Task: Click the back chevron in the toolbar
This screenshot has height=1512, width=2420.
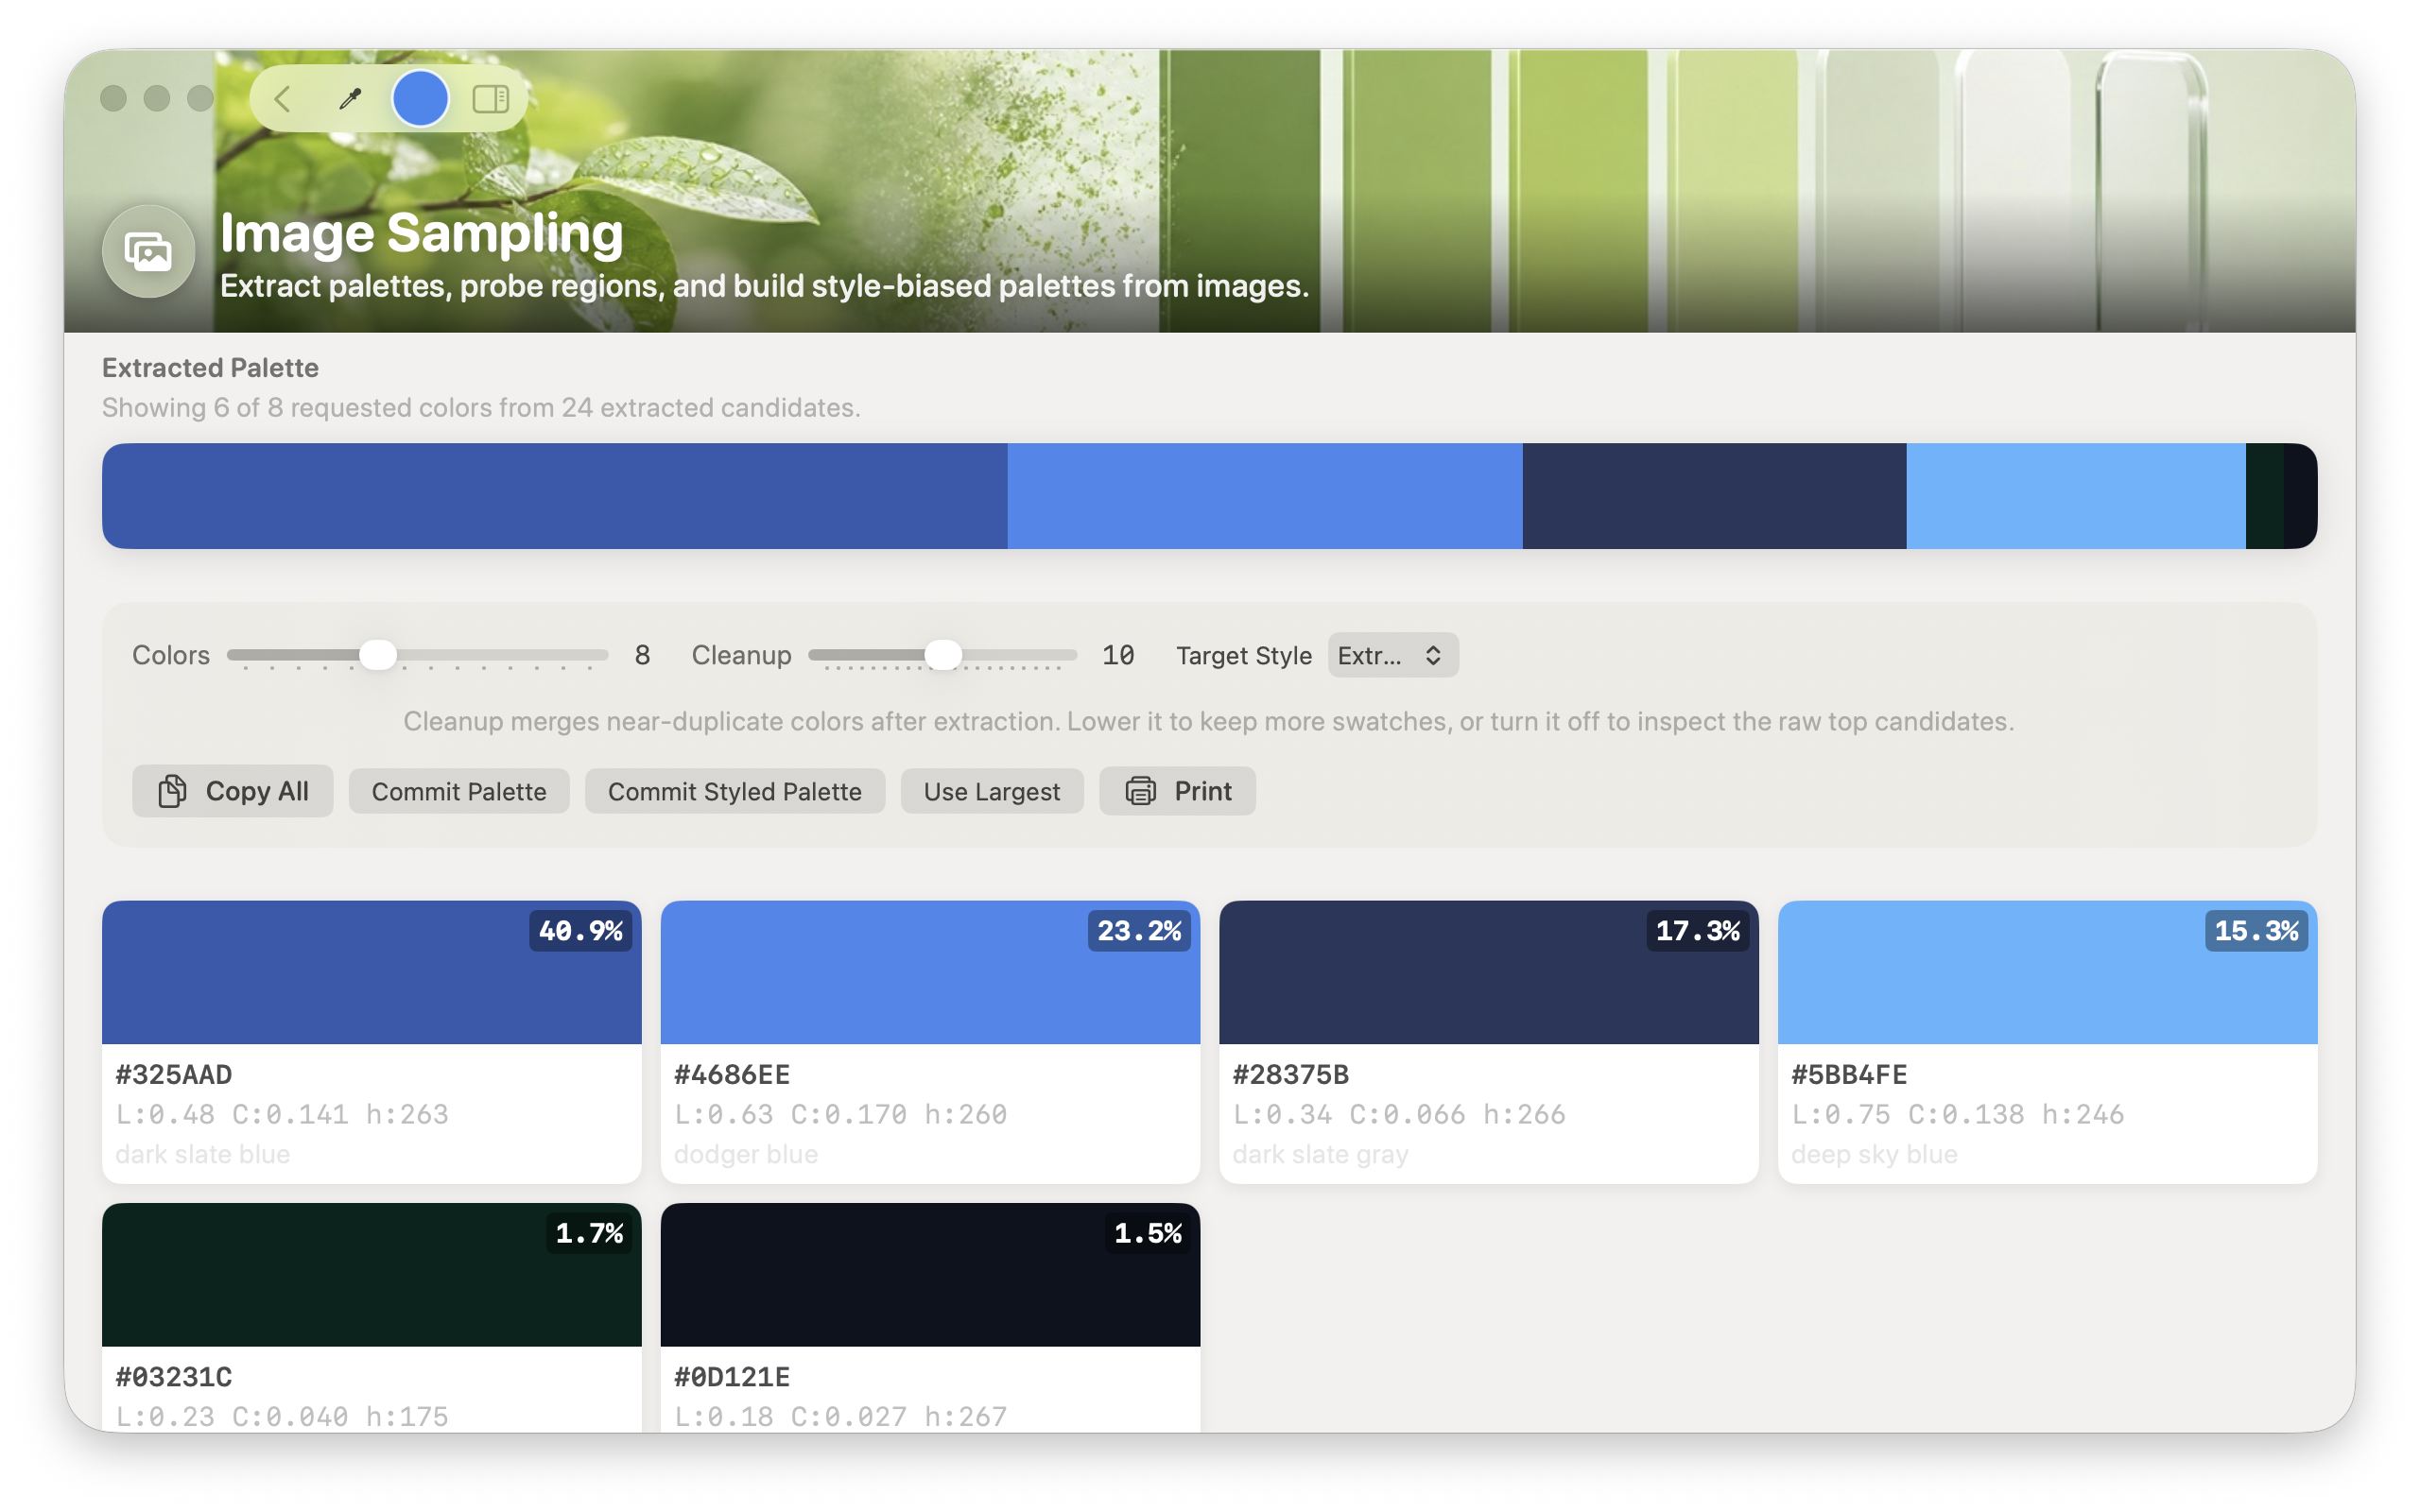Action: point(283,99)
